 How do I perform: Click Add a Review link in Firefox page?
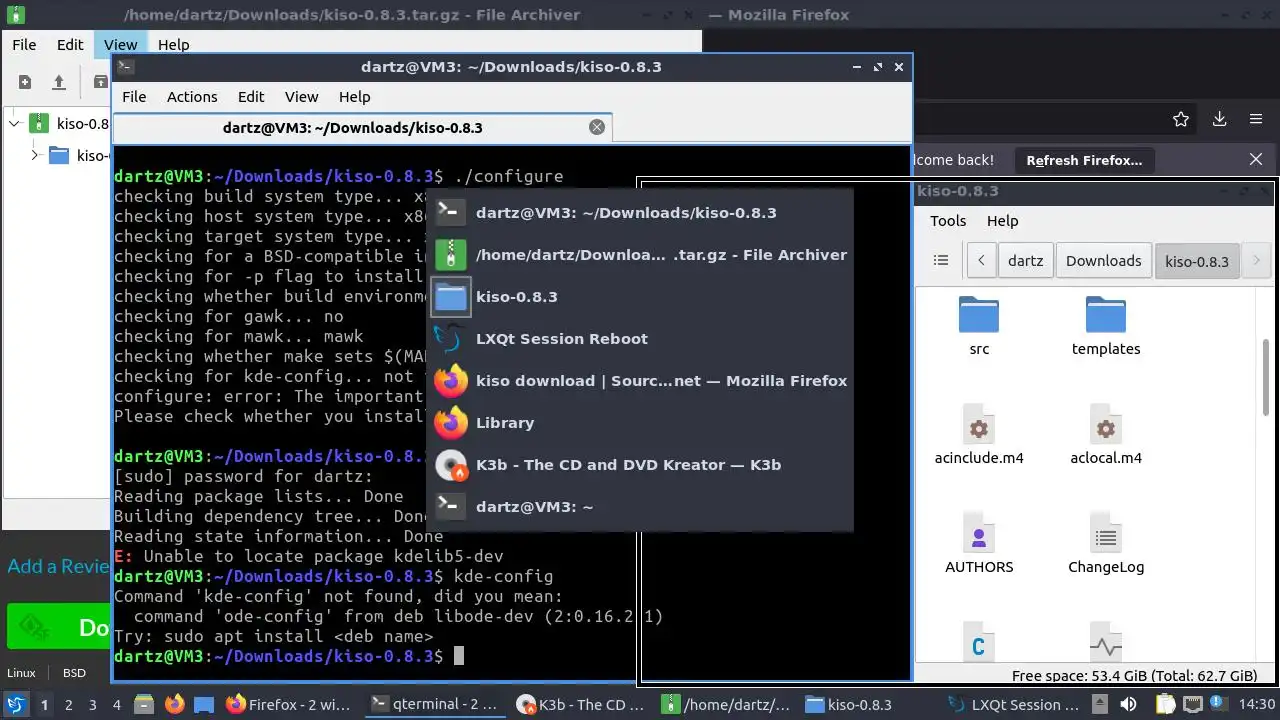[58, 566]
